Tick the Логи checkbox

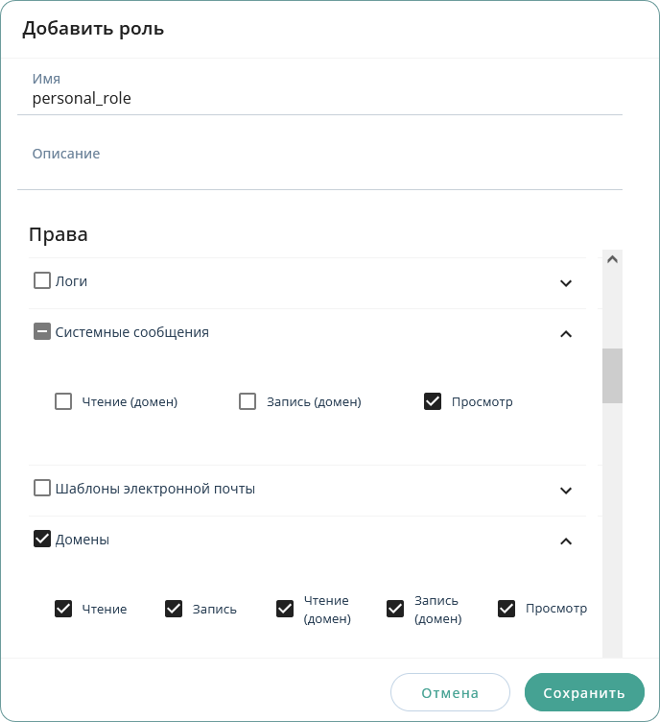pyautogui.click(x=42, y=281)
